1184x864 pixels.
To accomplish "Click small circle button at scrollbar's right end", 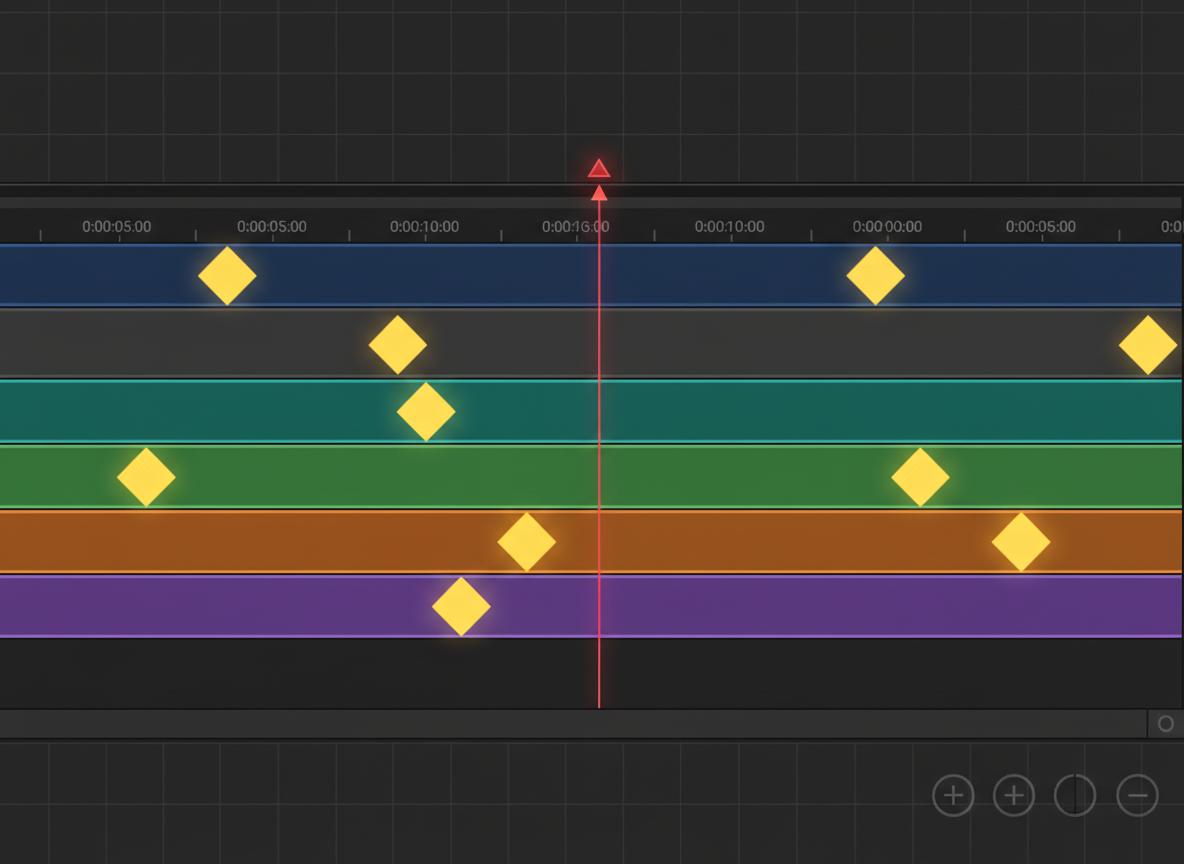I will 1165,724.
